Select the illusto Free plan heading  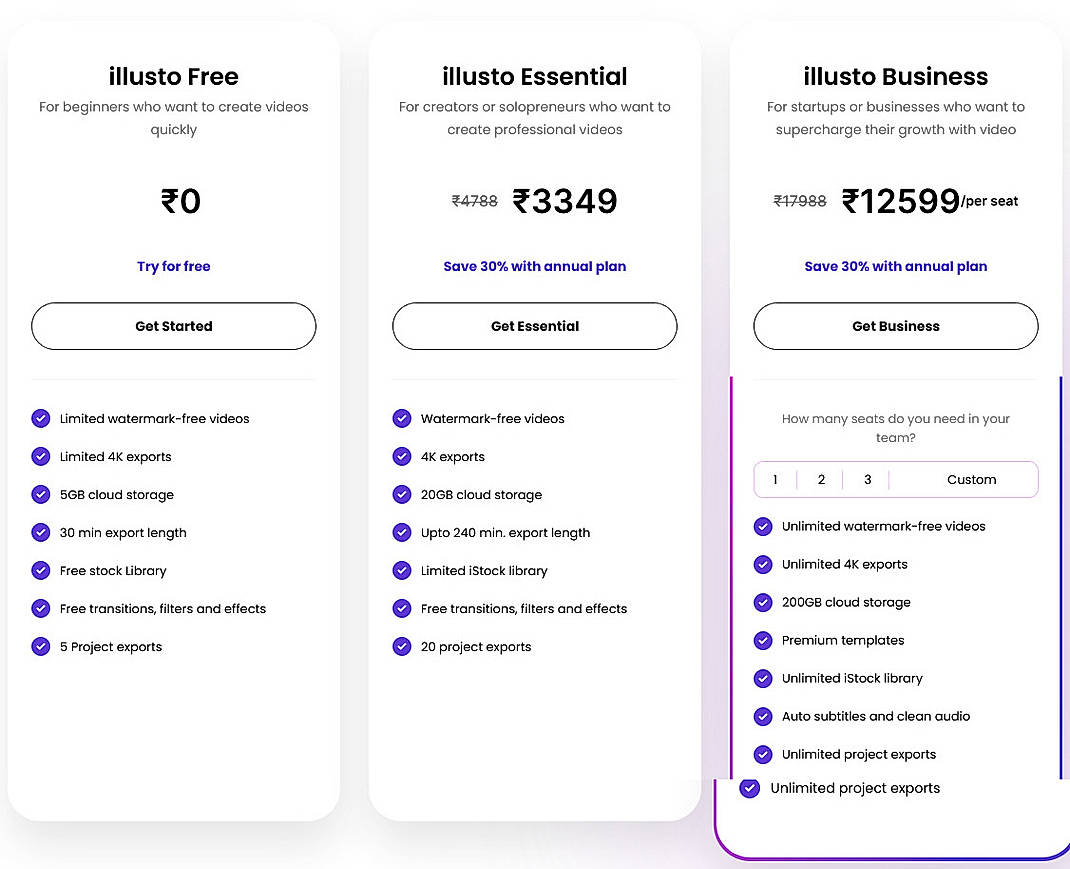point(173,75)
